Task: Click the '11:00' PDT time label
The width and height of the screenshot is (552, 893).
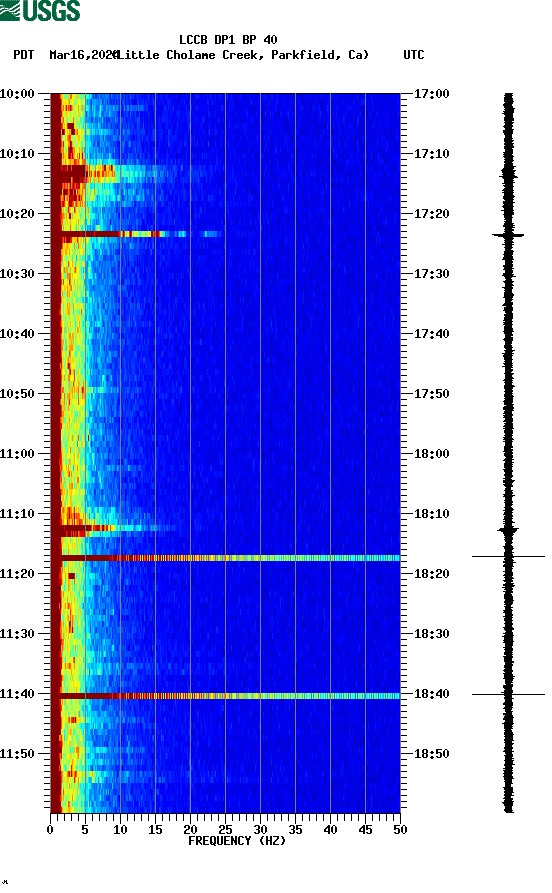Action: (18, 454)
